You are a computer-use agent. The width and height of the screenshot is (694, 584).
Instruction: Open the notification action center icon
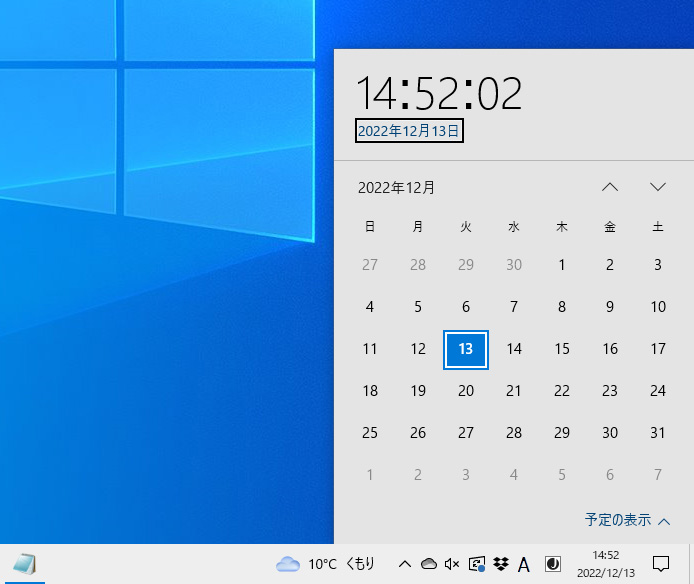(x=661, y=564)
